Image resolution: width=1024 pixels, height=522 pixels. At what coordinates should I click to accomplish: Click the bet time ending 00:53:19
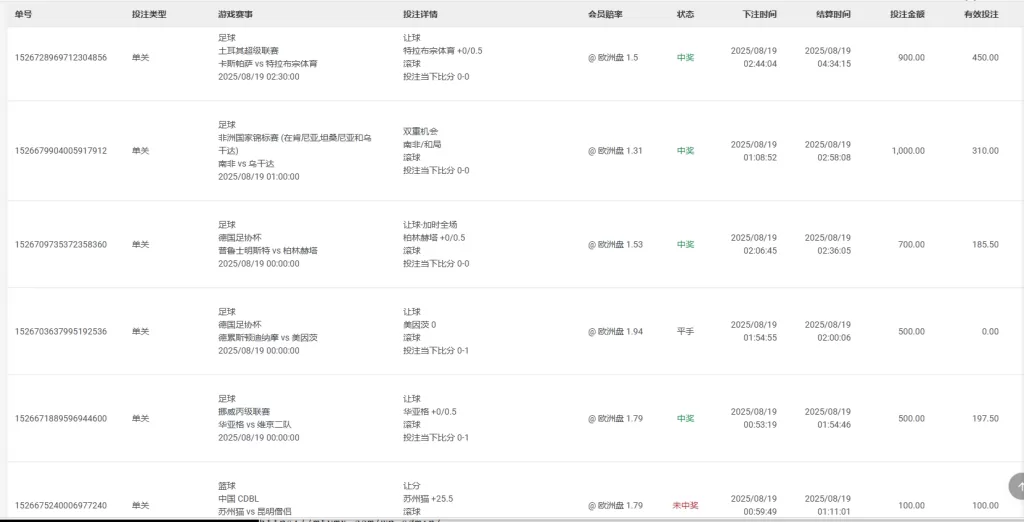click(x=754, y=418)
